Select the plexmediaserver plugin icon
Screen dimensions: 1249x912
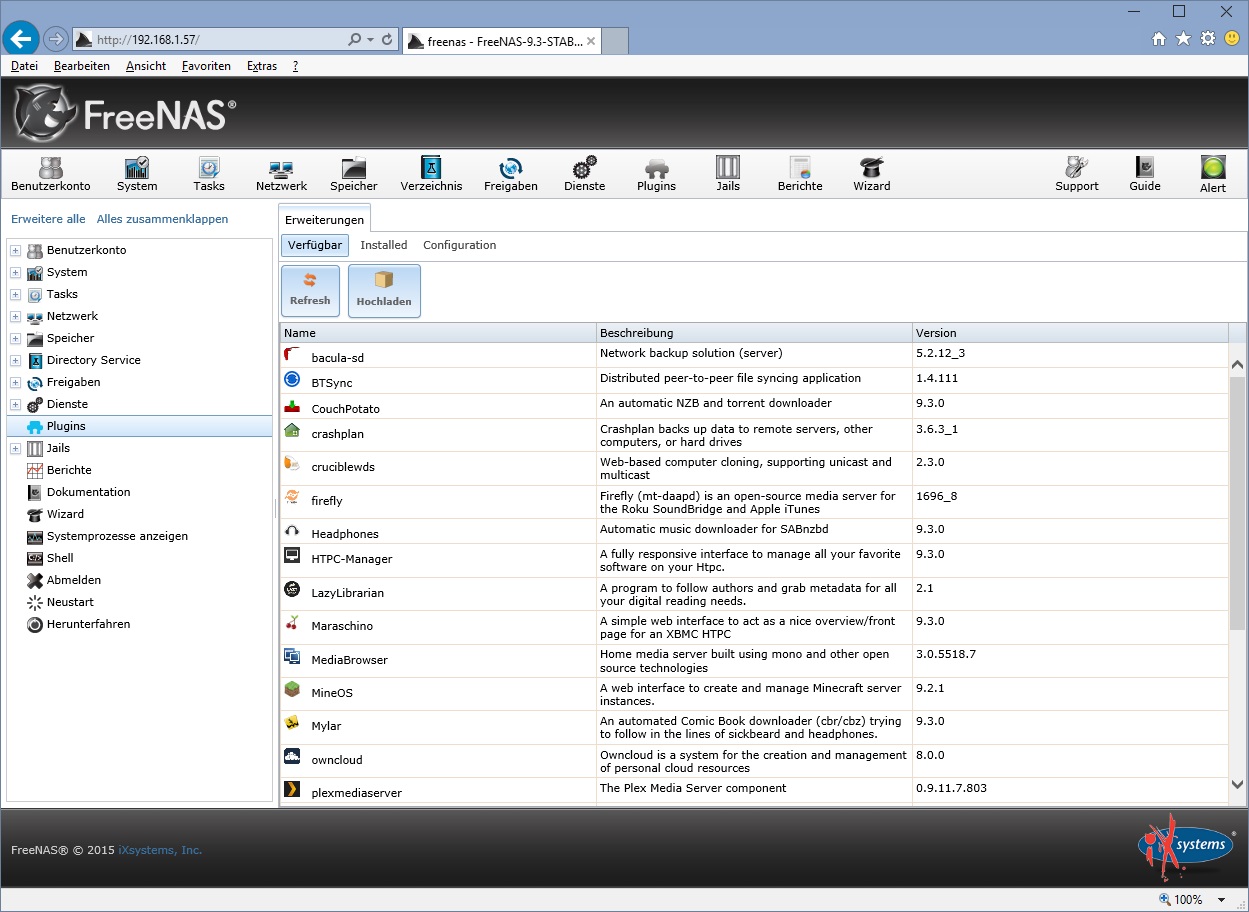292,789
